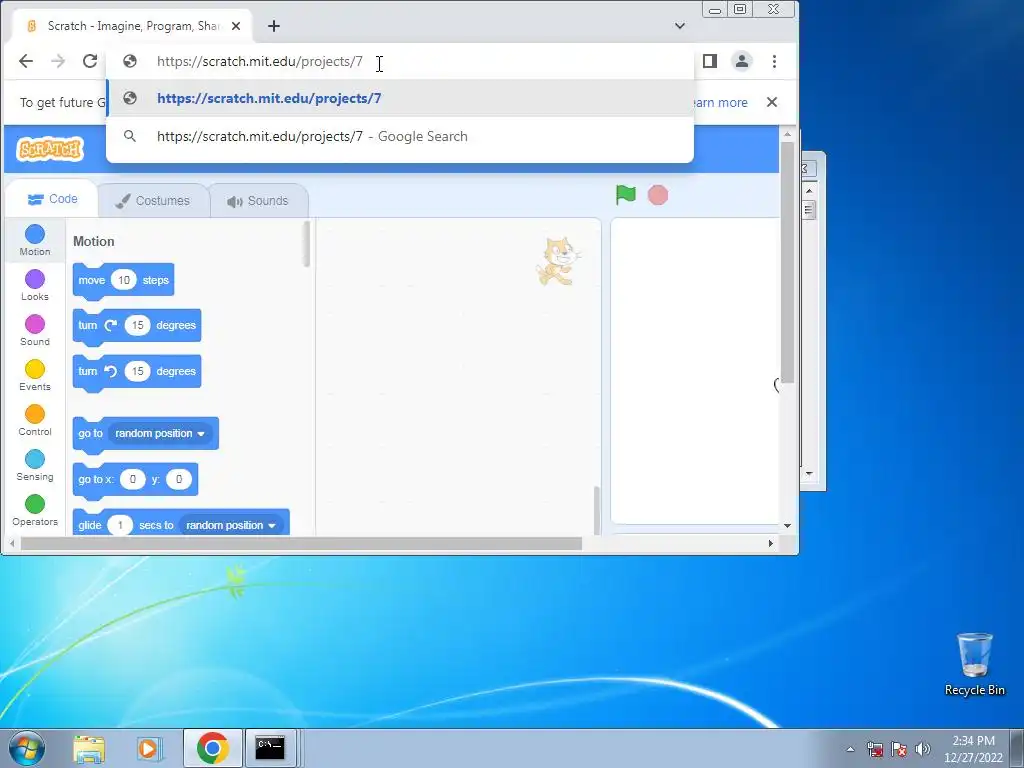Click the horizontal scrollbar left arrow
Viewport: 1024px width, 768px height.
click(12, 543)
